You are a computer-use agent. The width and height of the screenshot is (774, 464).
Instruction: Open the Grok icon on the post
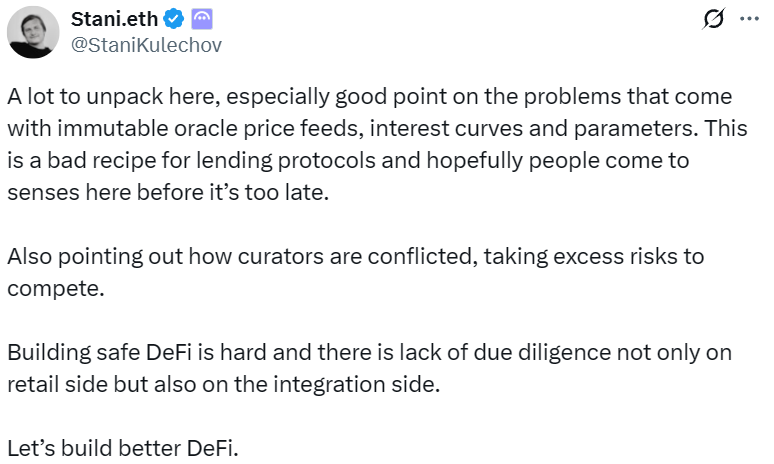pos(714,19)
